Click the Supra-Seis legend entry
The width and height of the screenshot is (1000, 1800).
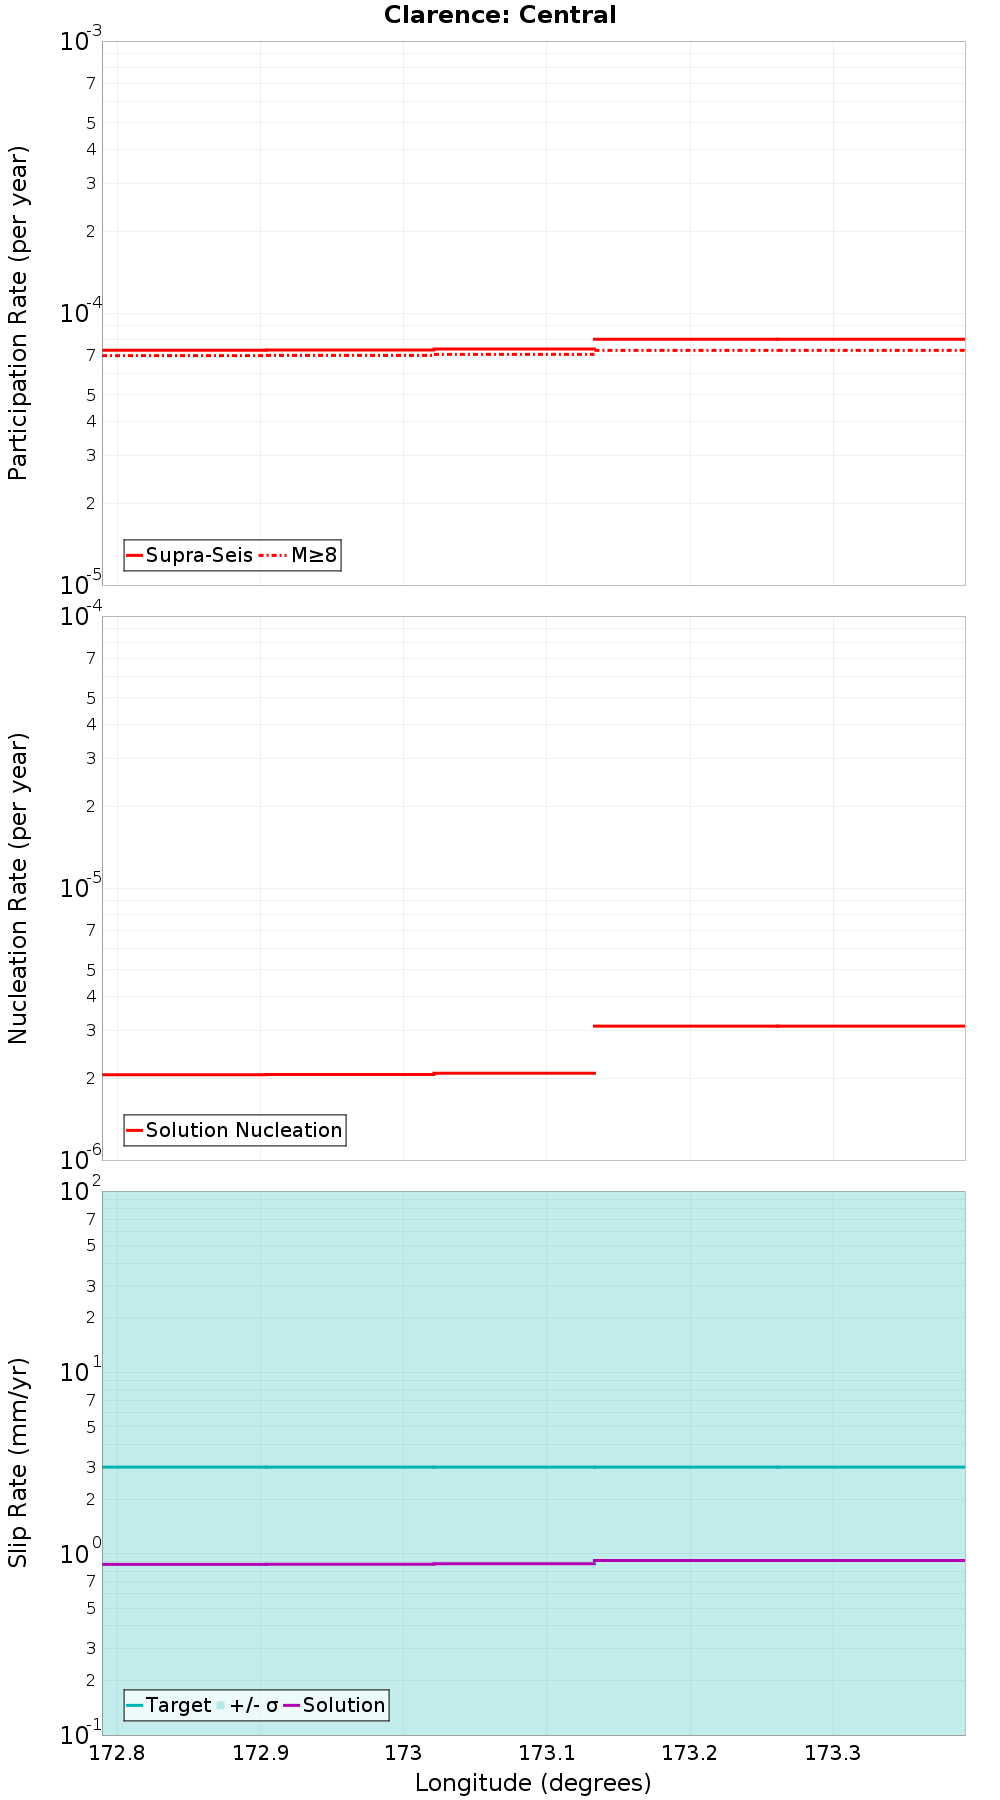(x=189, y=555)
